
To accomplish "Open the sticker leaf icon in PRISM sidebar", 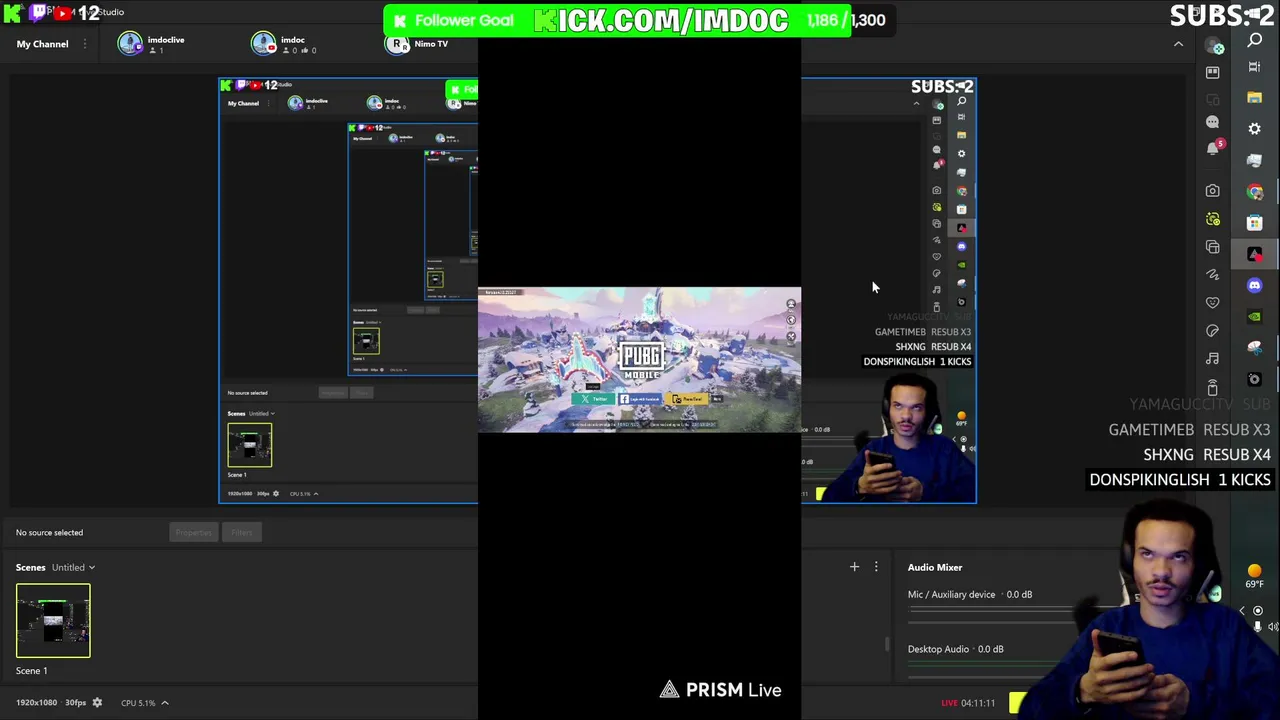I will (x=1213, y=330).
